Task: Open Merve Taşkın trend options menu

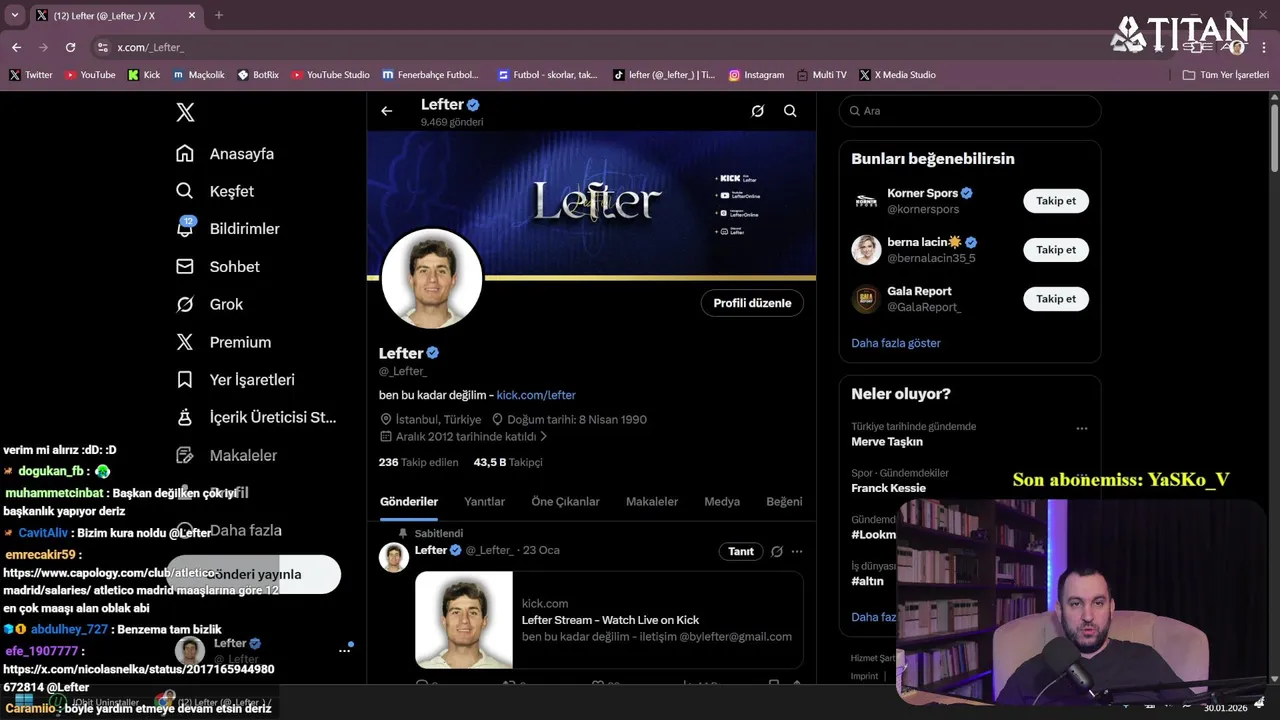Action: pos(1081,428)
